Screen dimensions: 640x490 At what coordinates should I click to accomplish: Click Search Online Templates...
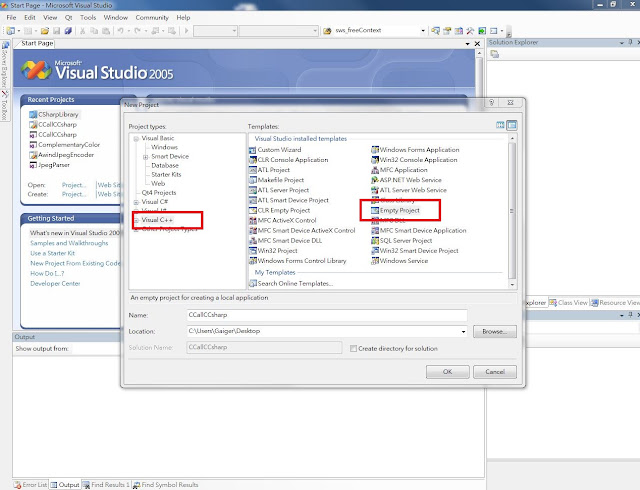click(291, 283)
